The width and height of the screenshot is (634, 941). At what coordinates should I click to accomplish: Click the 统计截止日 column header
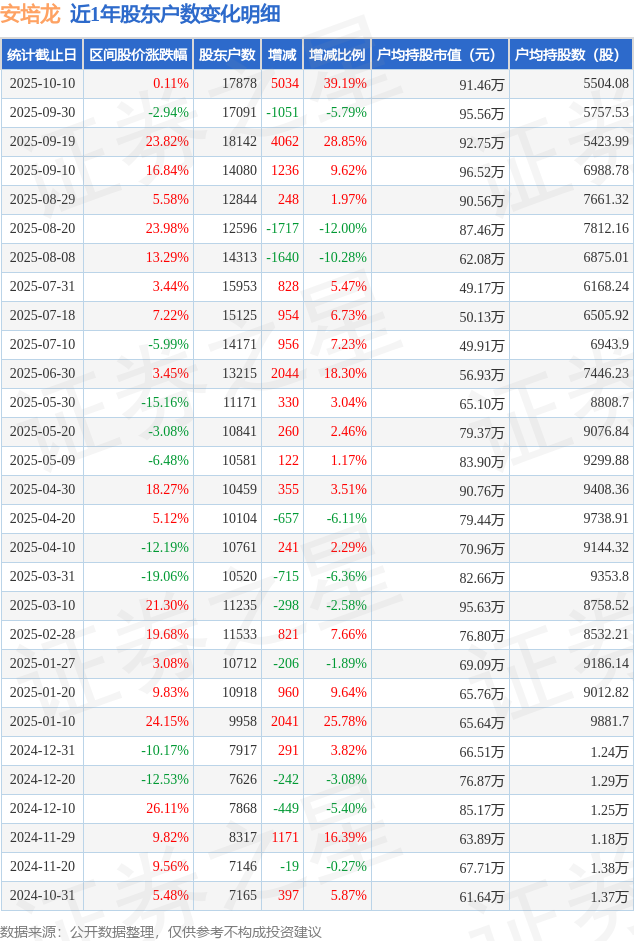coord(41,55)
